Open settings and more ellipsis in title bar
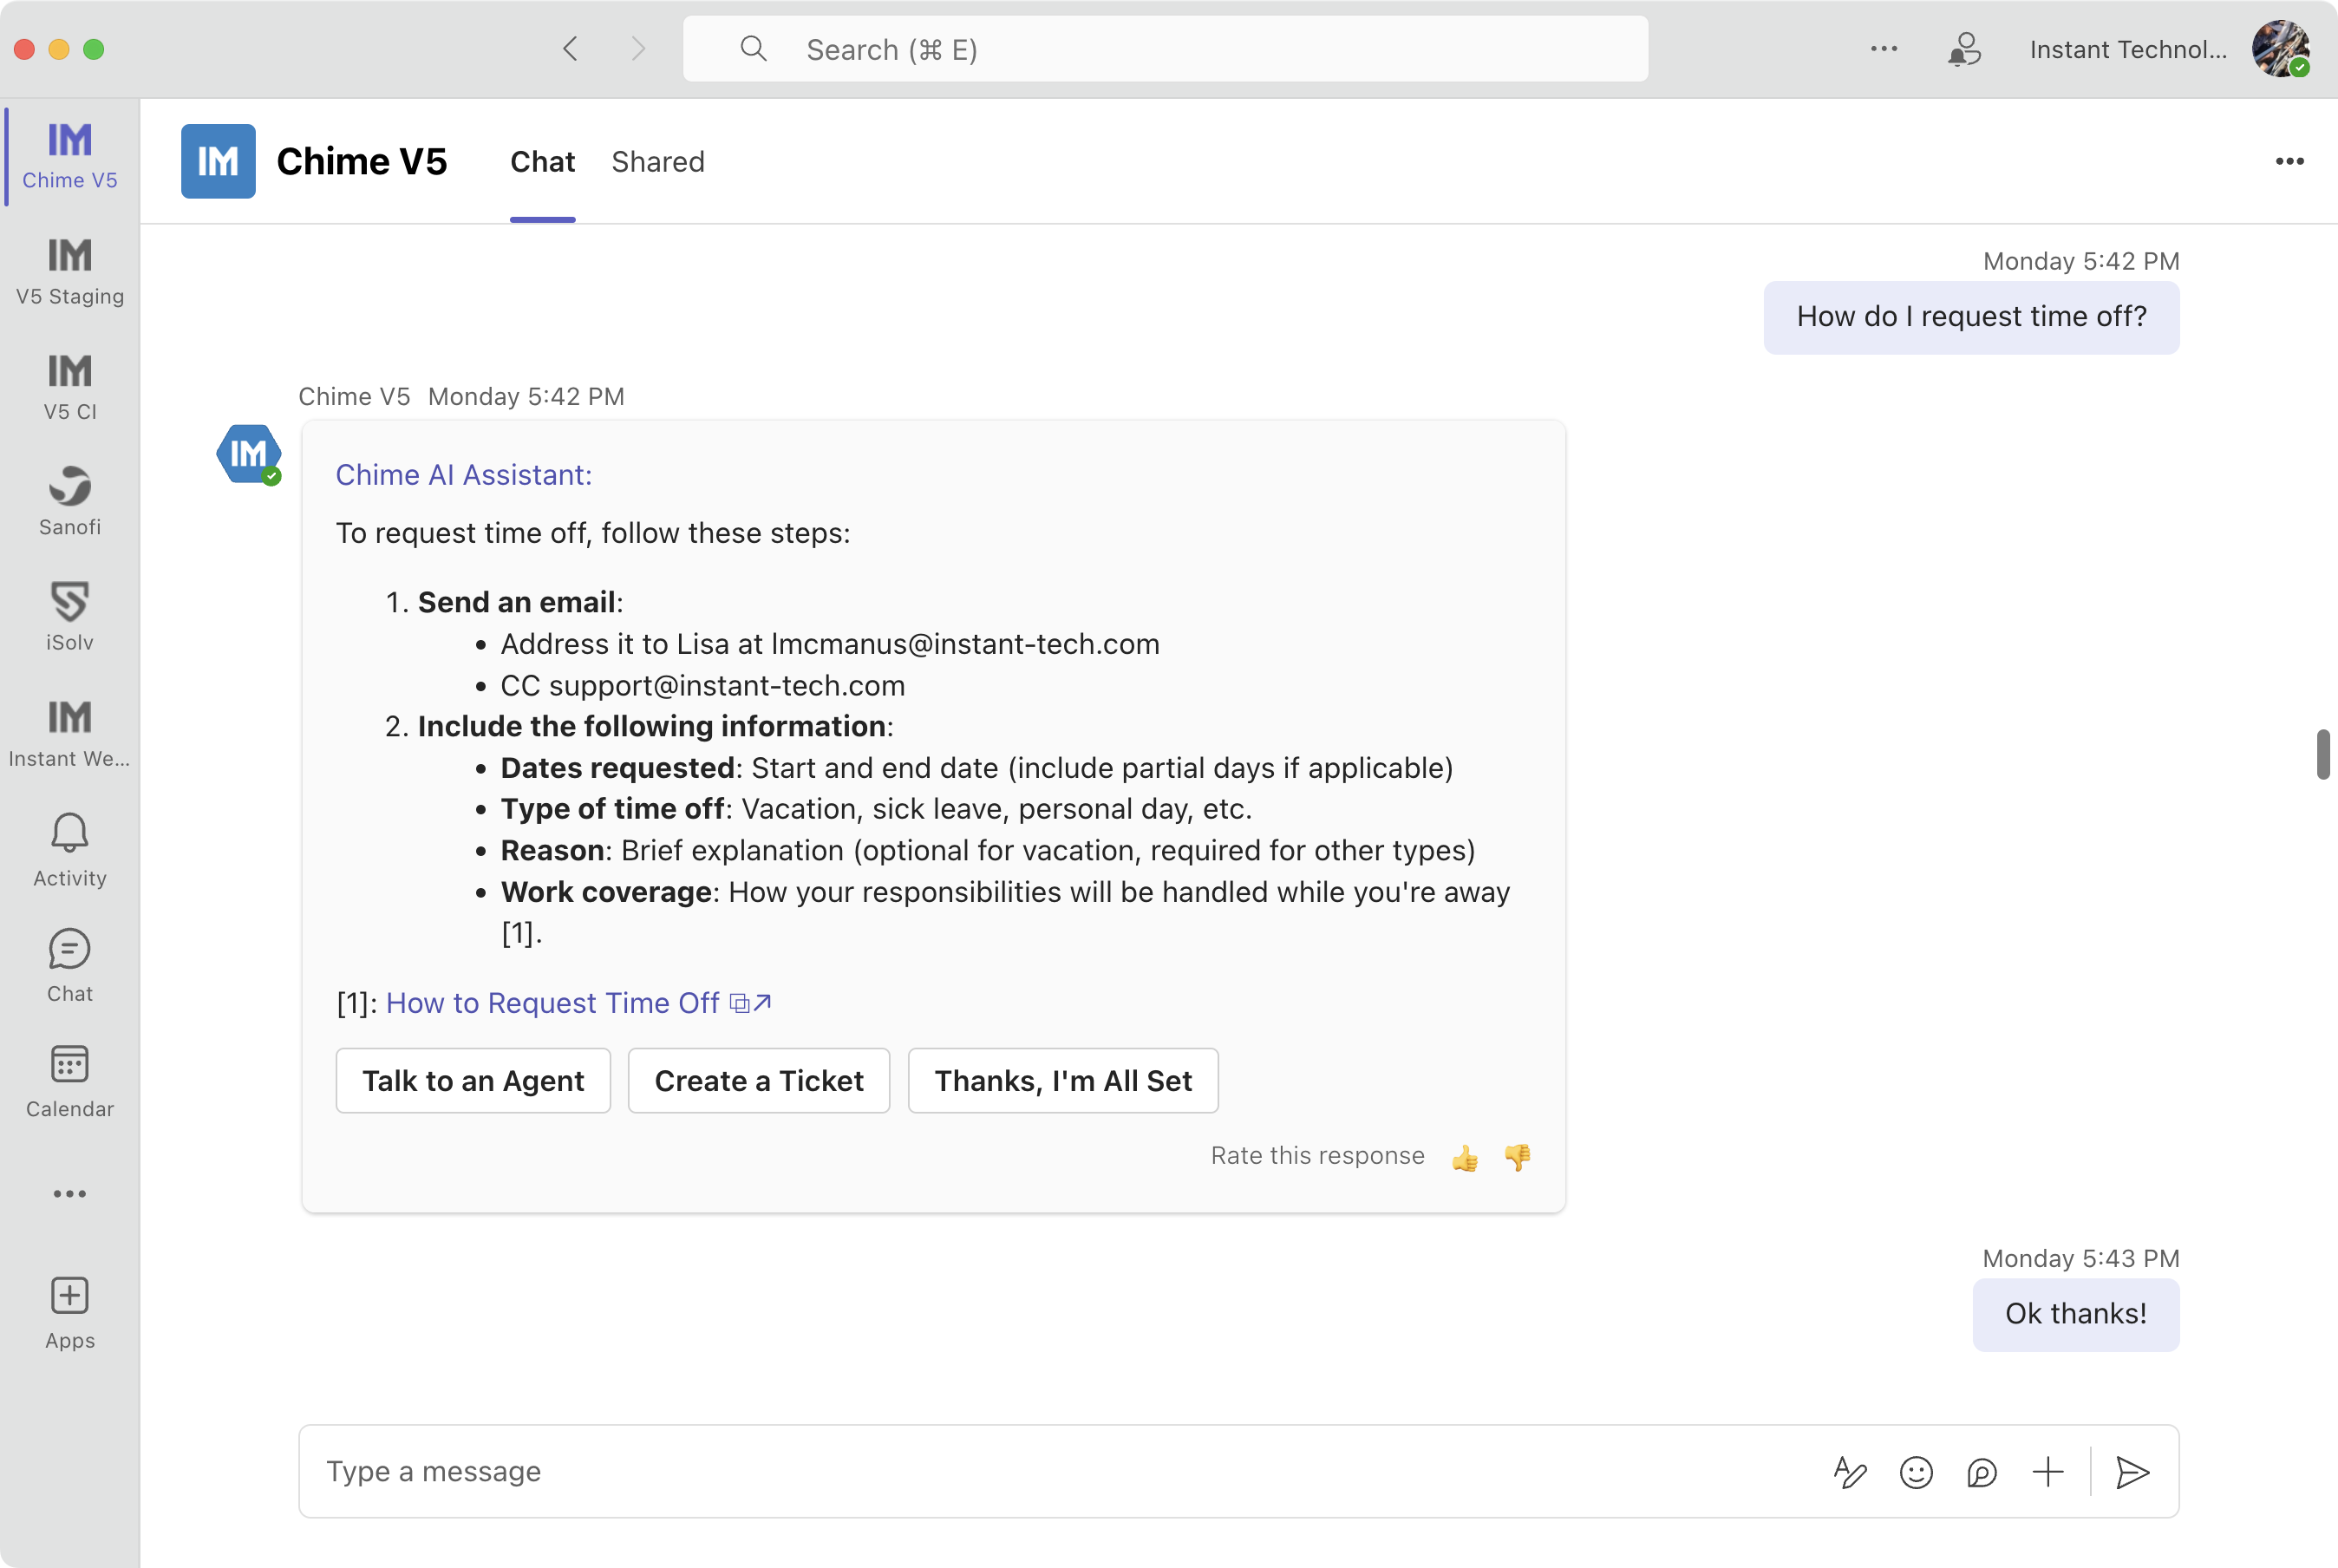The image size is (2338, 1568). (1884, 49)
